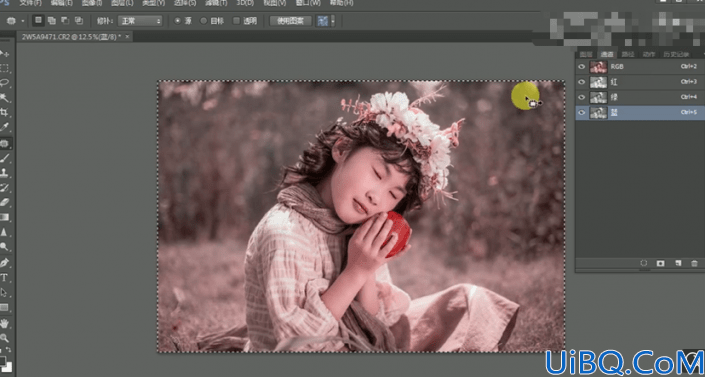The height and width of the screenshot is (377, 705).
Task: Select the Eraser tool
Action: click(4, 202)
